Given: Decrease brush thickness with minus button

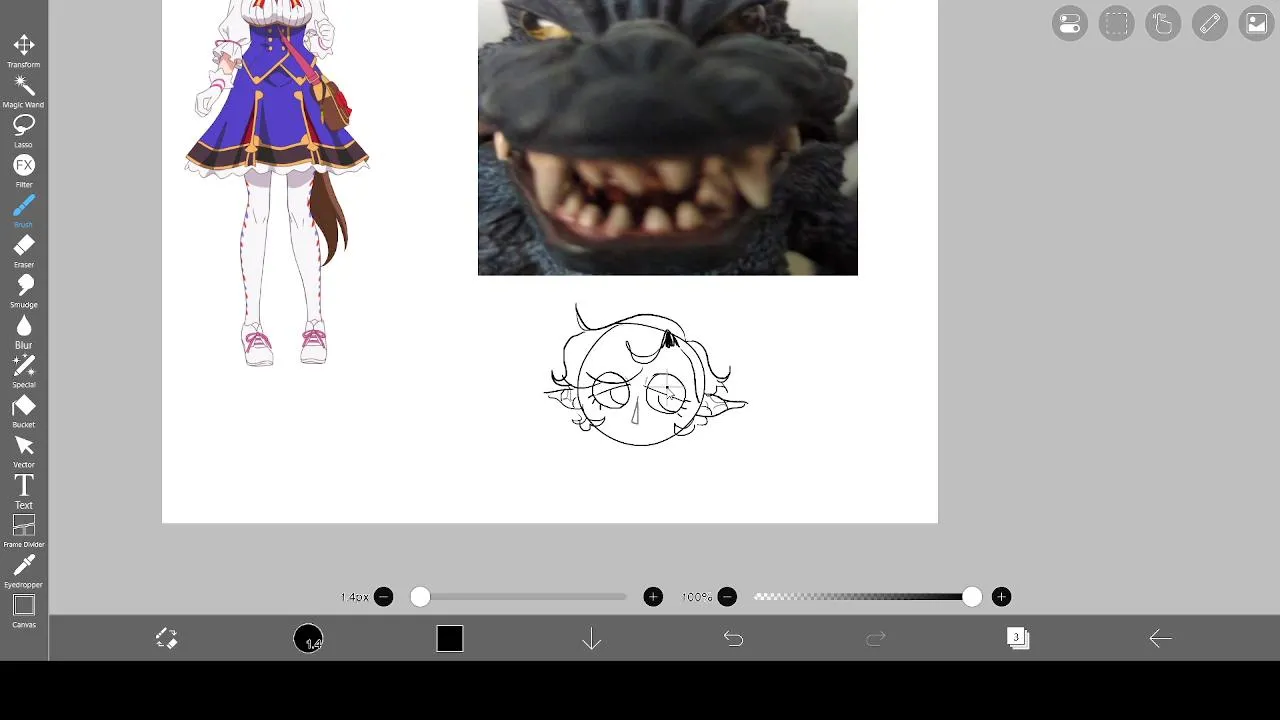Looking at the screenshot, I should [383, 597].
